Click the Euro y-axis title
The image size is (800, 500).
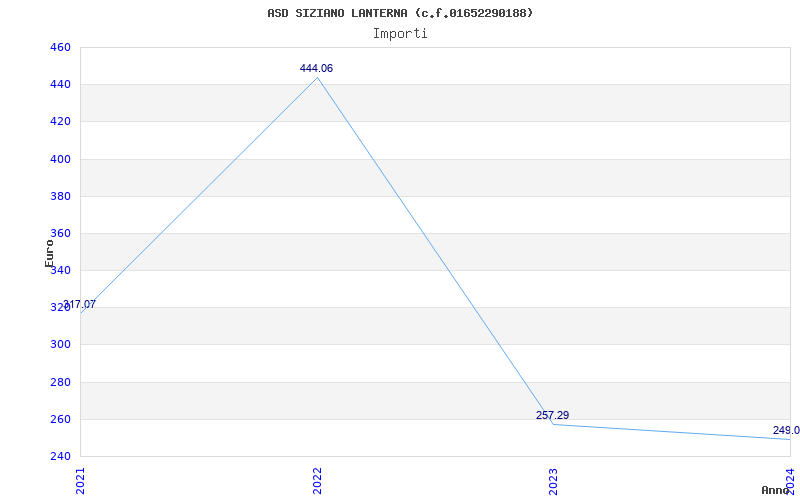pos(49,253)
